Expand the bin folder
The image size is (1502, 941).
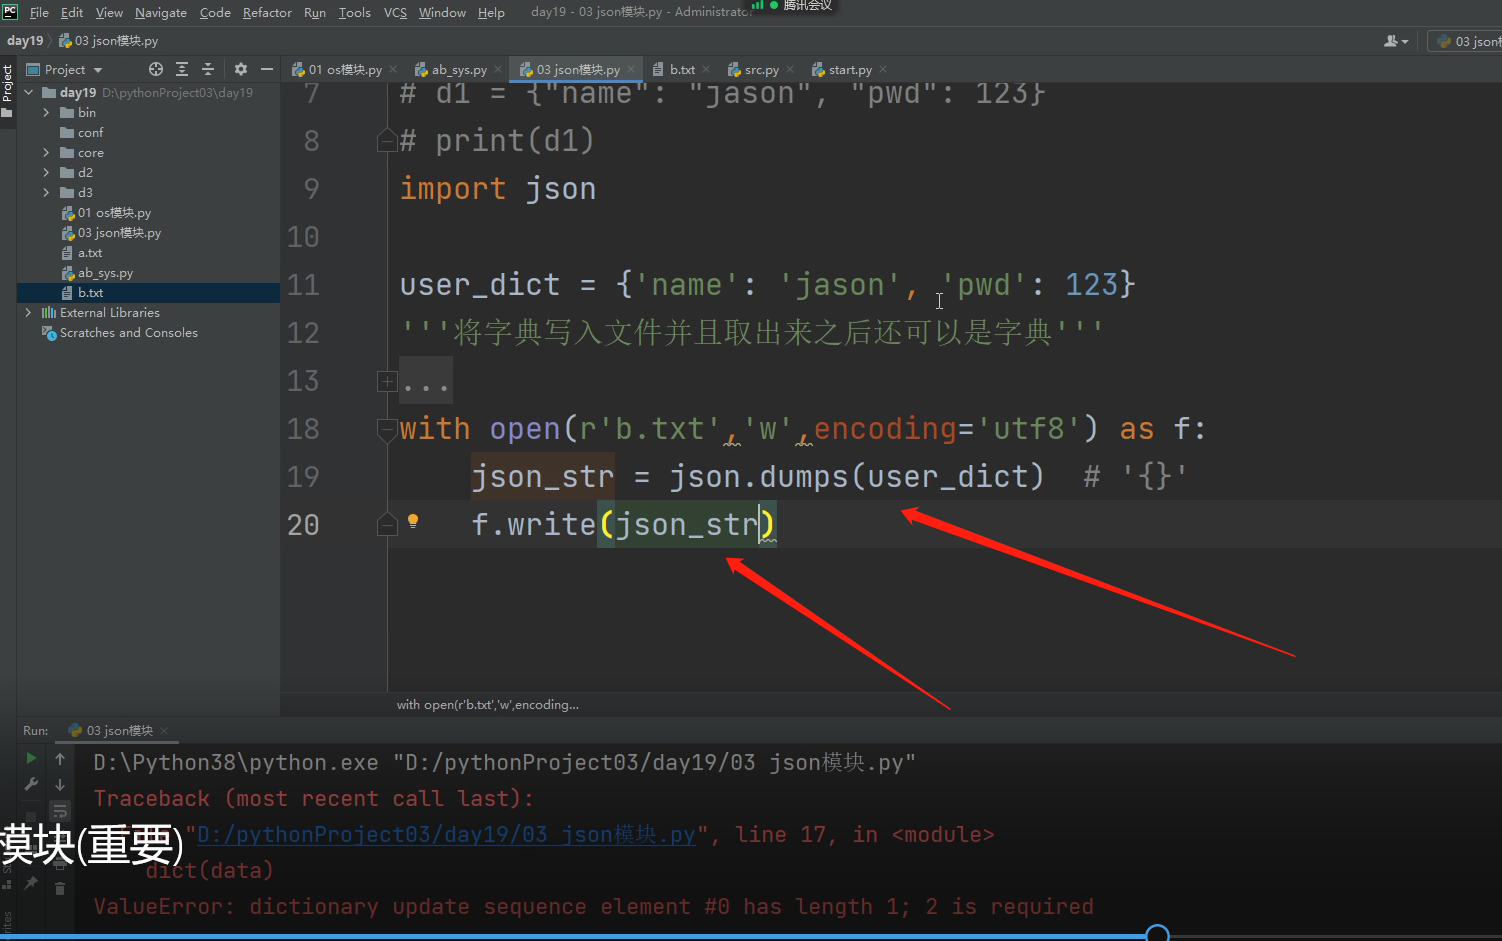(x=46, y=113)
